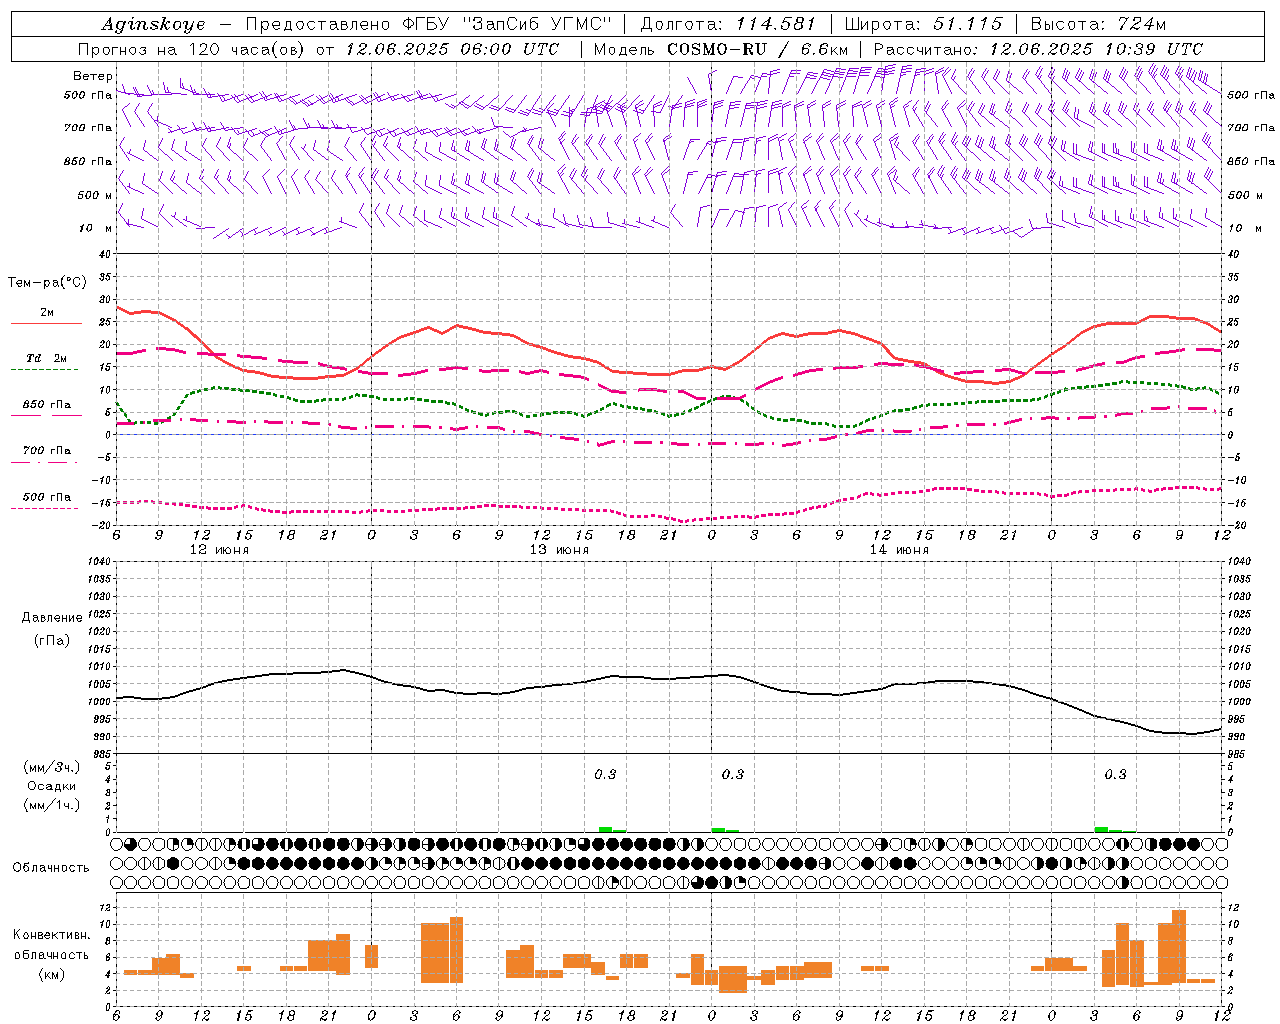Click the station name "Aginskoye" in the header
This screenshot has width=1280, height=1024.
pos(153,24)
